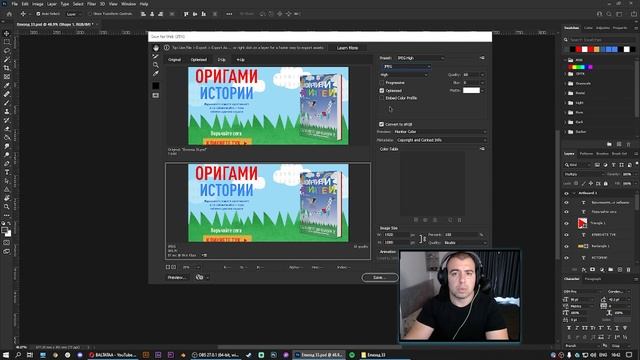Screen dimensions: 640x360
Task: Open the compression quality dropdown set to High
Action: point(404,75)
